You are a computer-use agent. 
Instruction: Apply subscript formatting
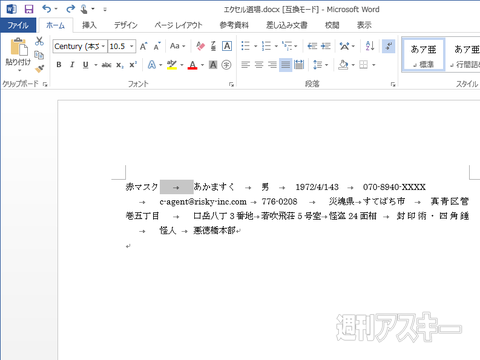120,65
